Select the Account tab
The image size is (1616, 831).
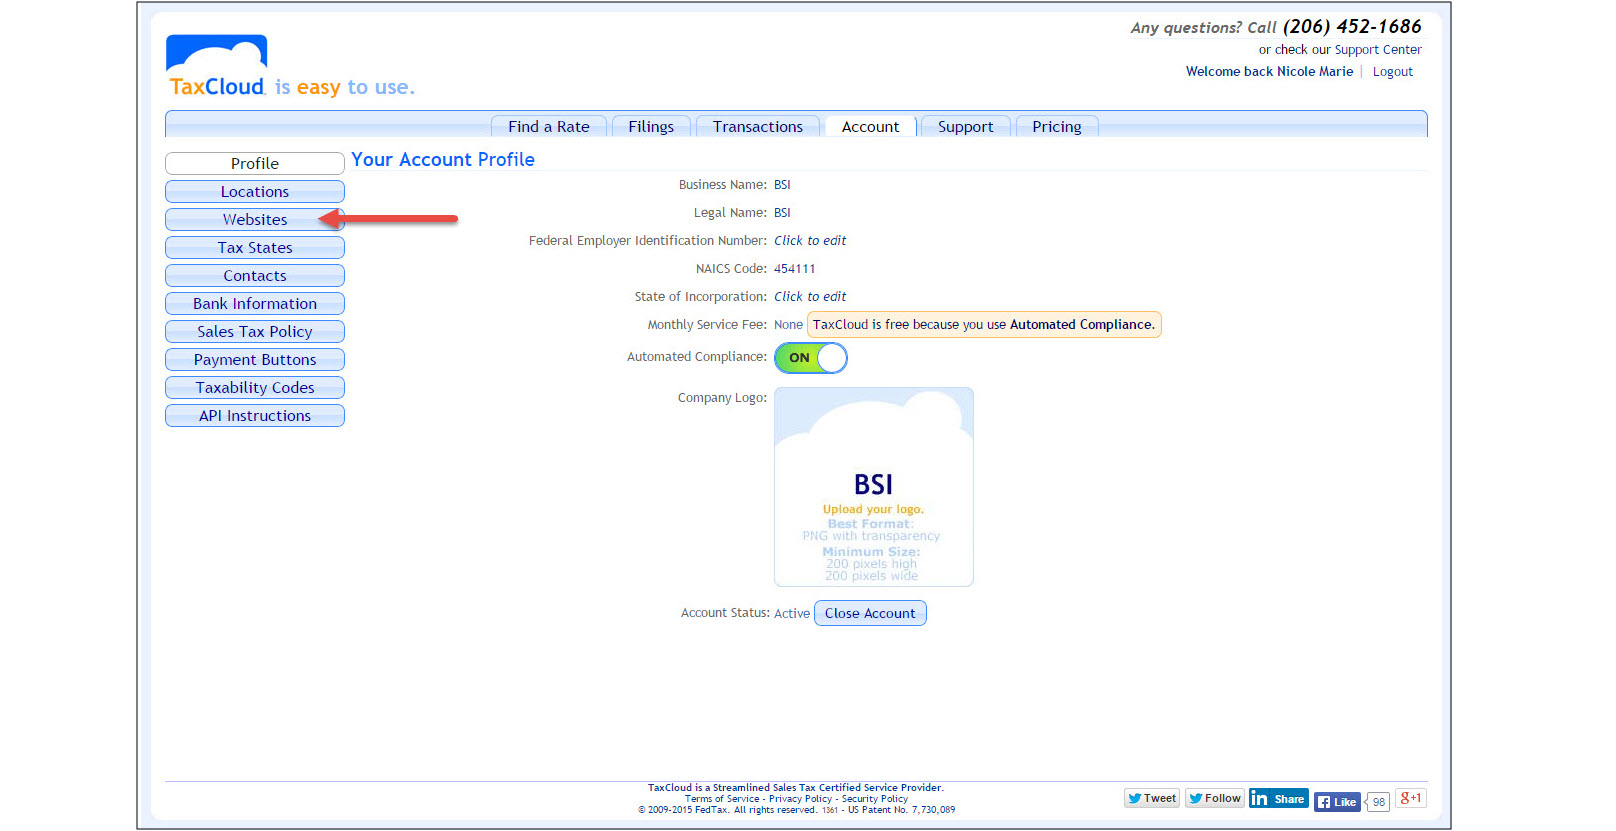click(x=870, y=126)
